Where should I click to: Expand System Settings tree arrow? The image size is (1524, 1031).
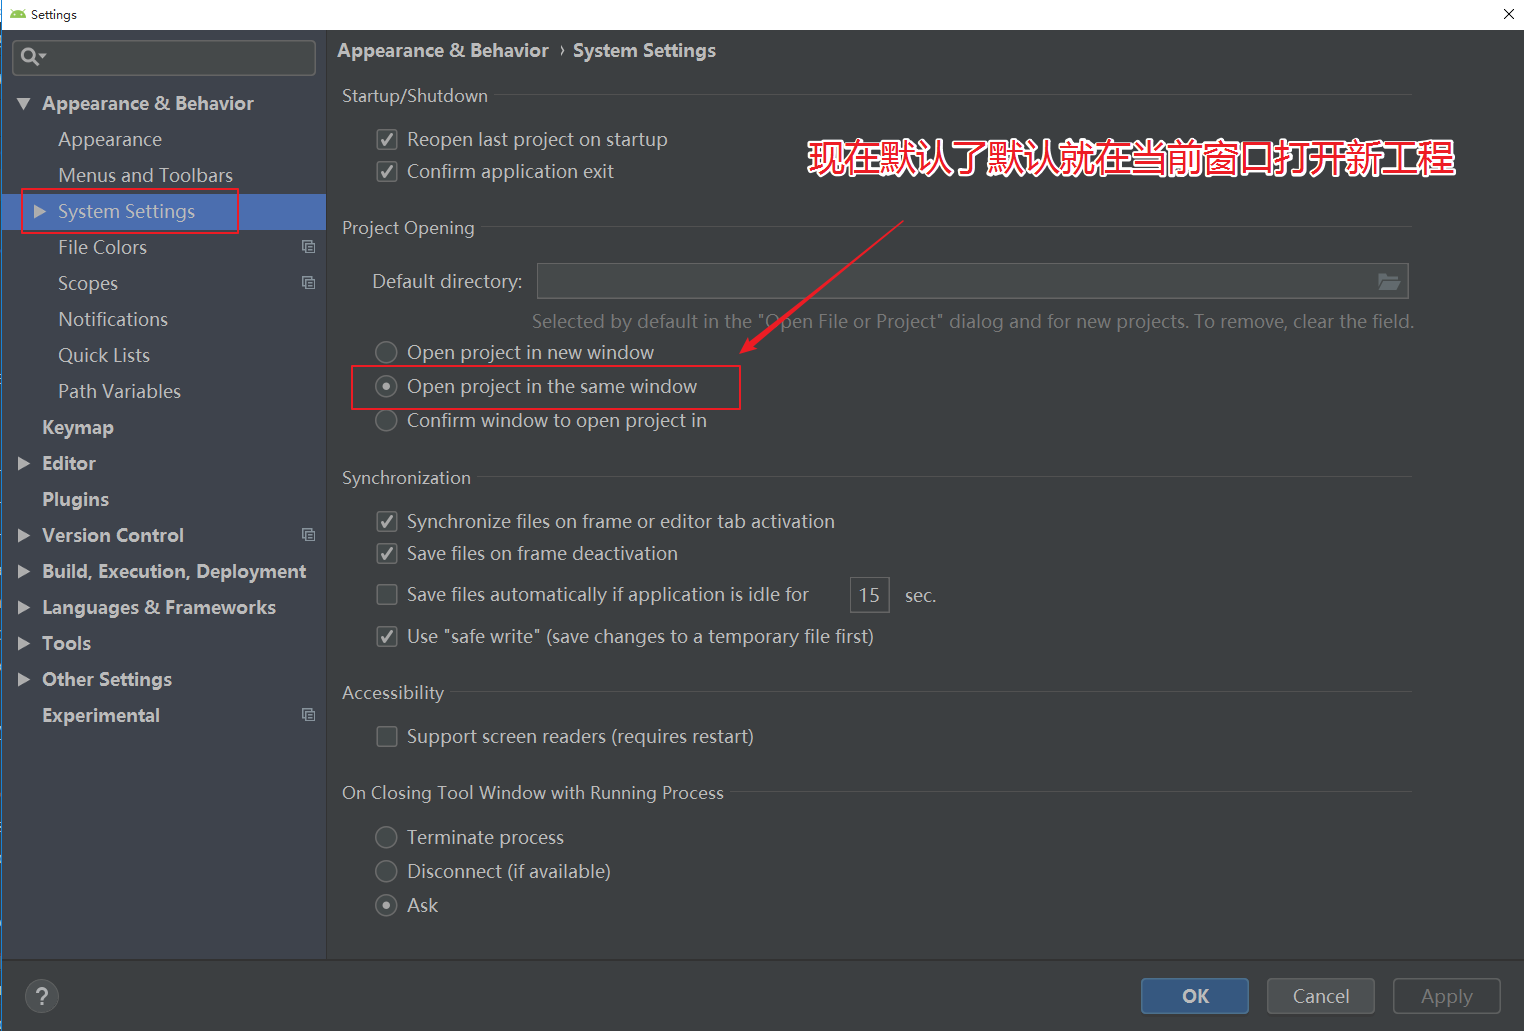[40, 211]
